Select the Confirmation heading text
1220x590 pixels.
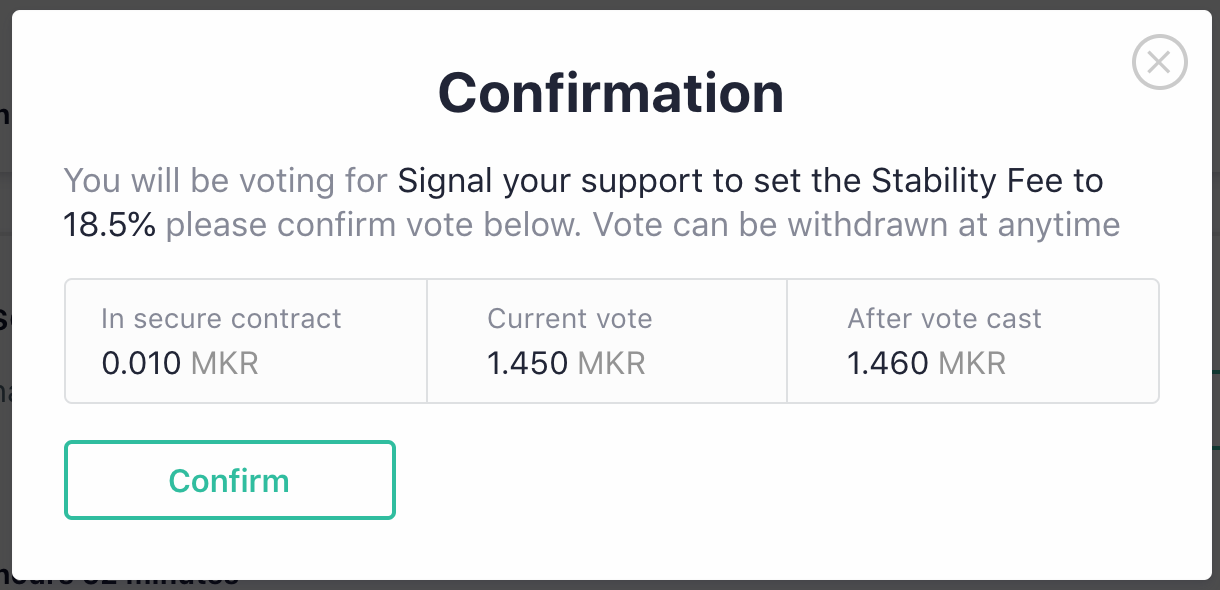tap(610, 93)
